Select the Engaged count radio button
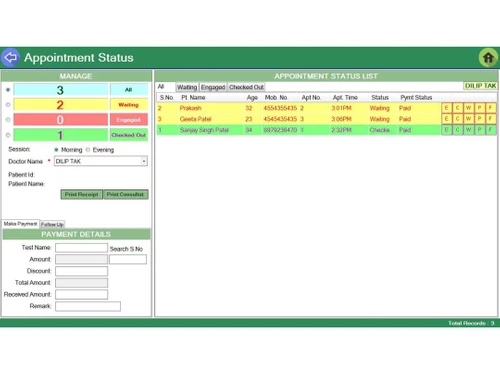The width and height of the screenshot is (500, 375). [8, 120]
